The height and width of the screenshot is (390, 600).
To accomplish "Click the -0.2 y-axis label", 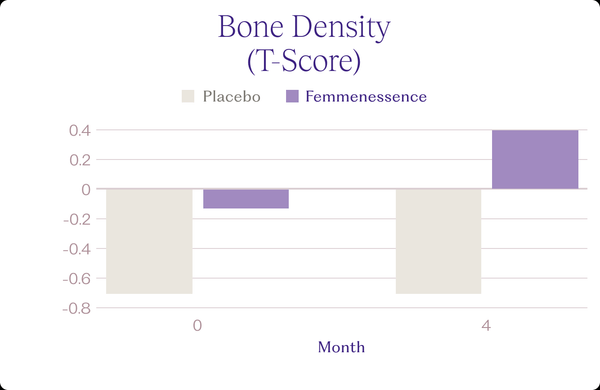I will tap(77, 220).
